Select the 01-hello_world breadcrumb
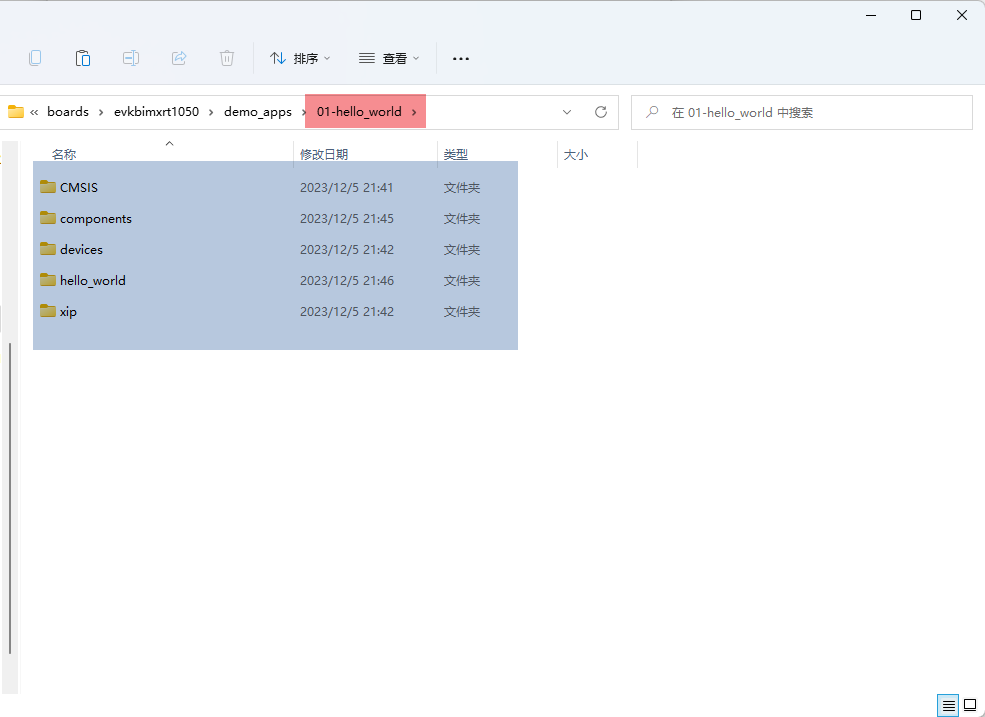The width and height of the screenshot is (985, 717). (359, 112)
